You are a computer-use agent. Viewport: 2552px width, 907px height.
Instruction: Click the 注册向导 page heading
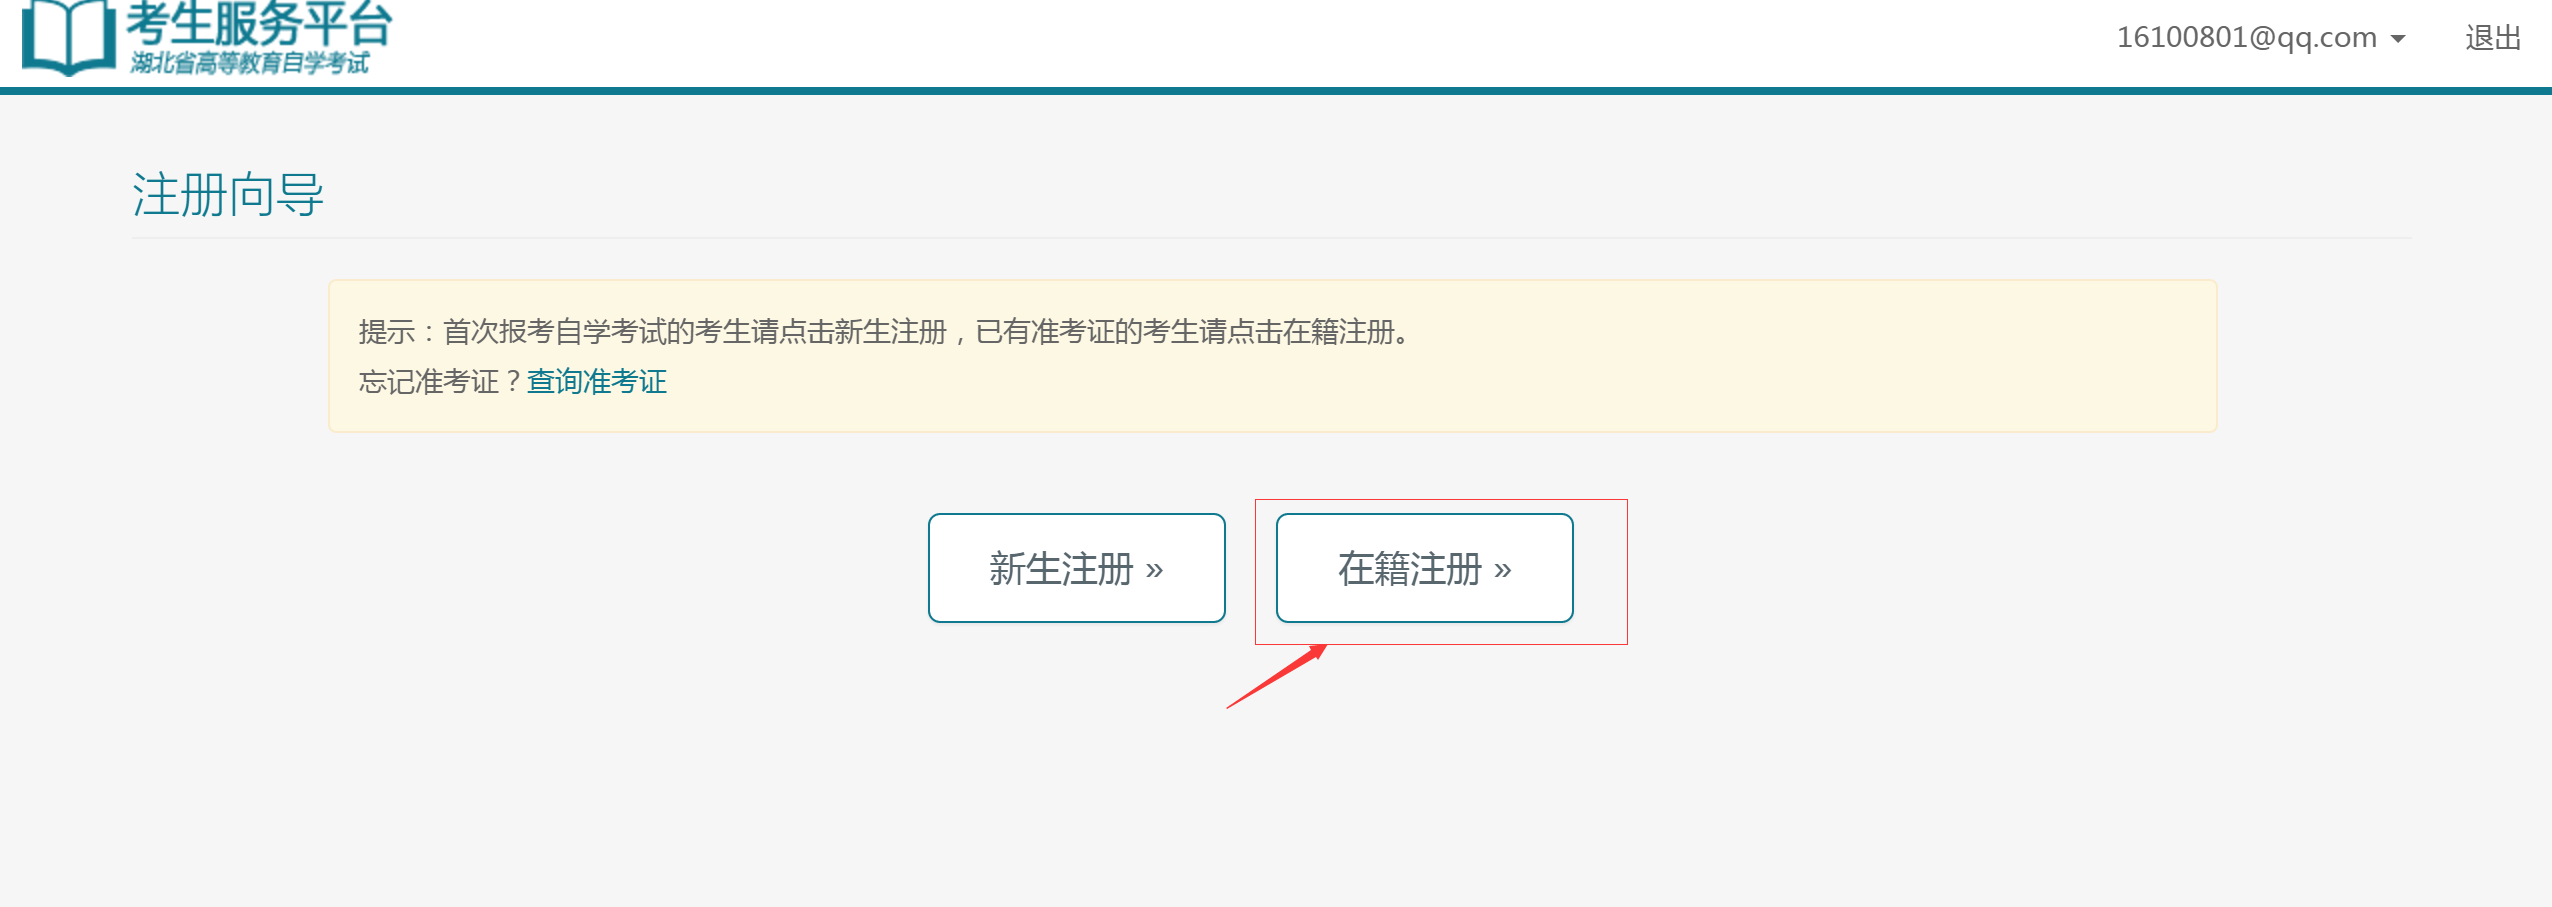(x=228, y=194)
